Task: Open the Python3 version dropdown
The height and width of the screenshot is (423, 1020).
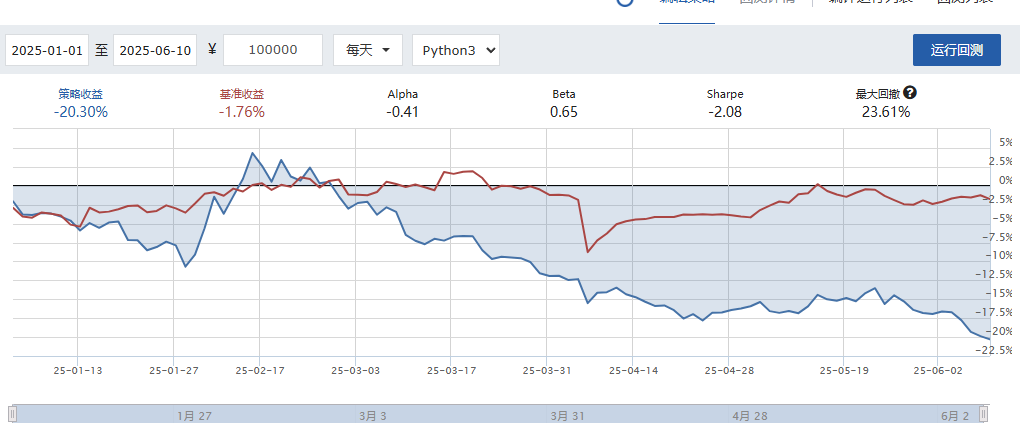Action: (455, 50)
